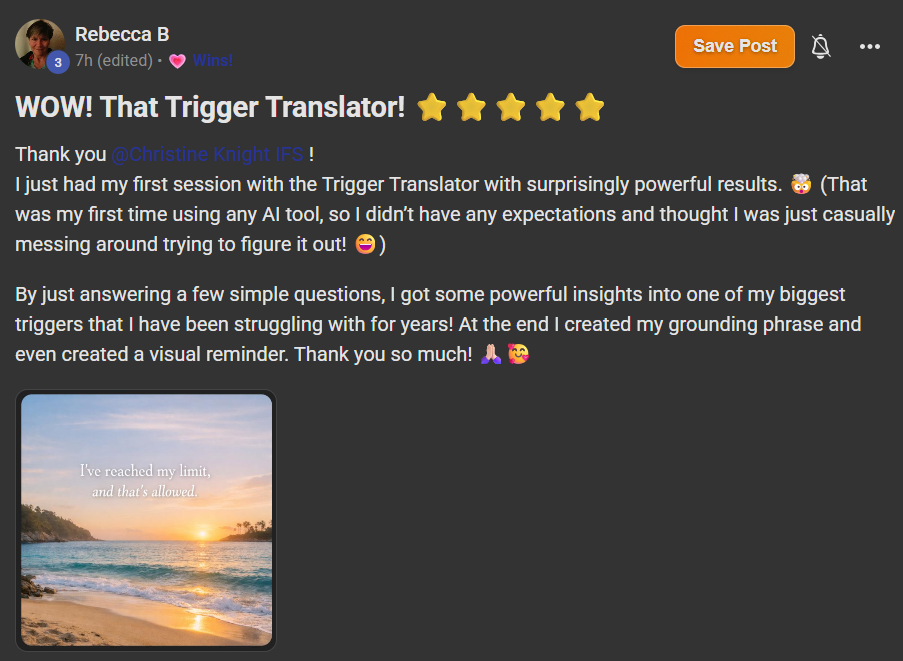Viewport: 903px width, 661px height.
Task: Click Rebecca B's profile avatar photo
Action: pyautogui.click(x=38, y=42)
